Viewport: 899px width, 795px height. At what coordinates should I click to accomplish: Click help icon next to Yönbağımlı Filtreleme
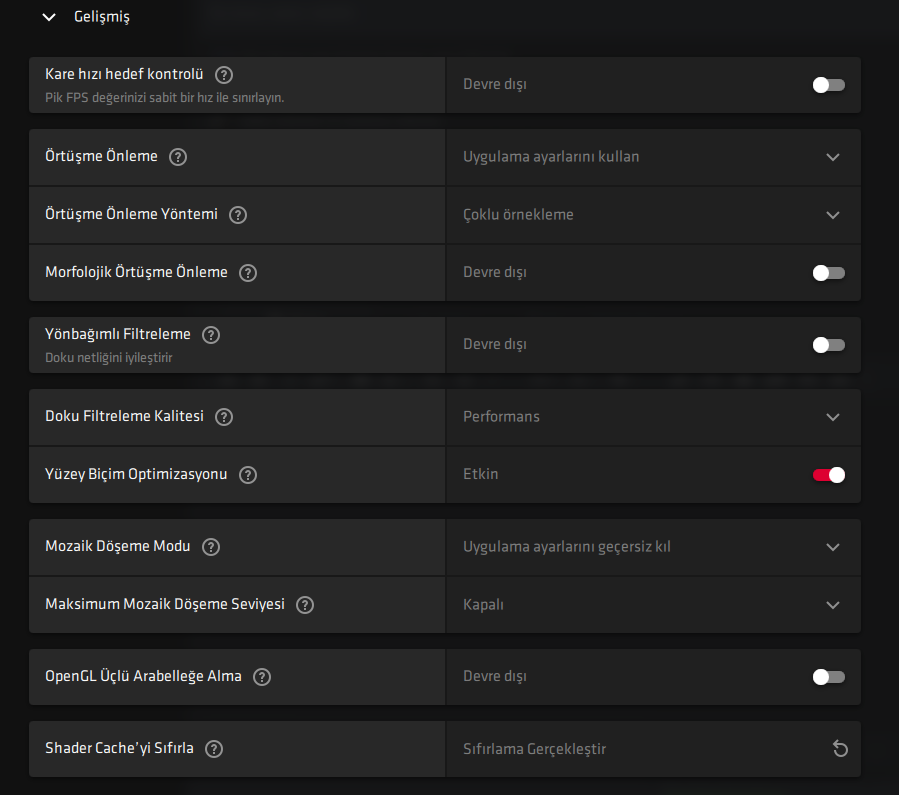pos(211,335)
